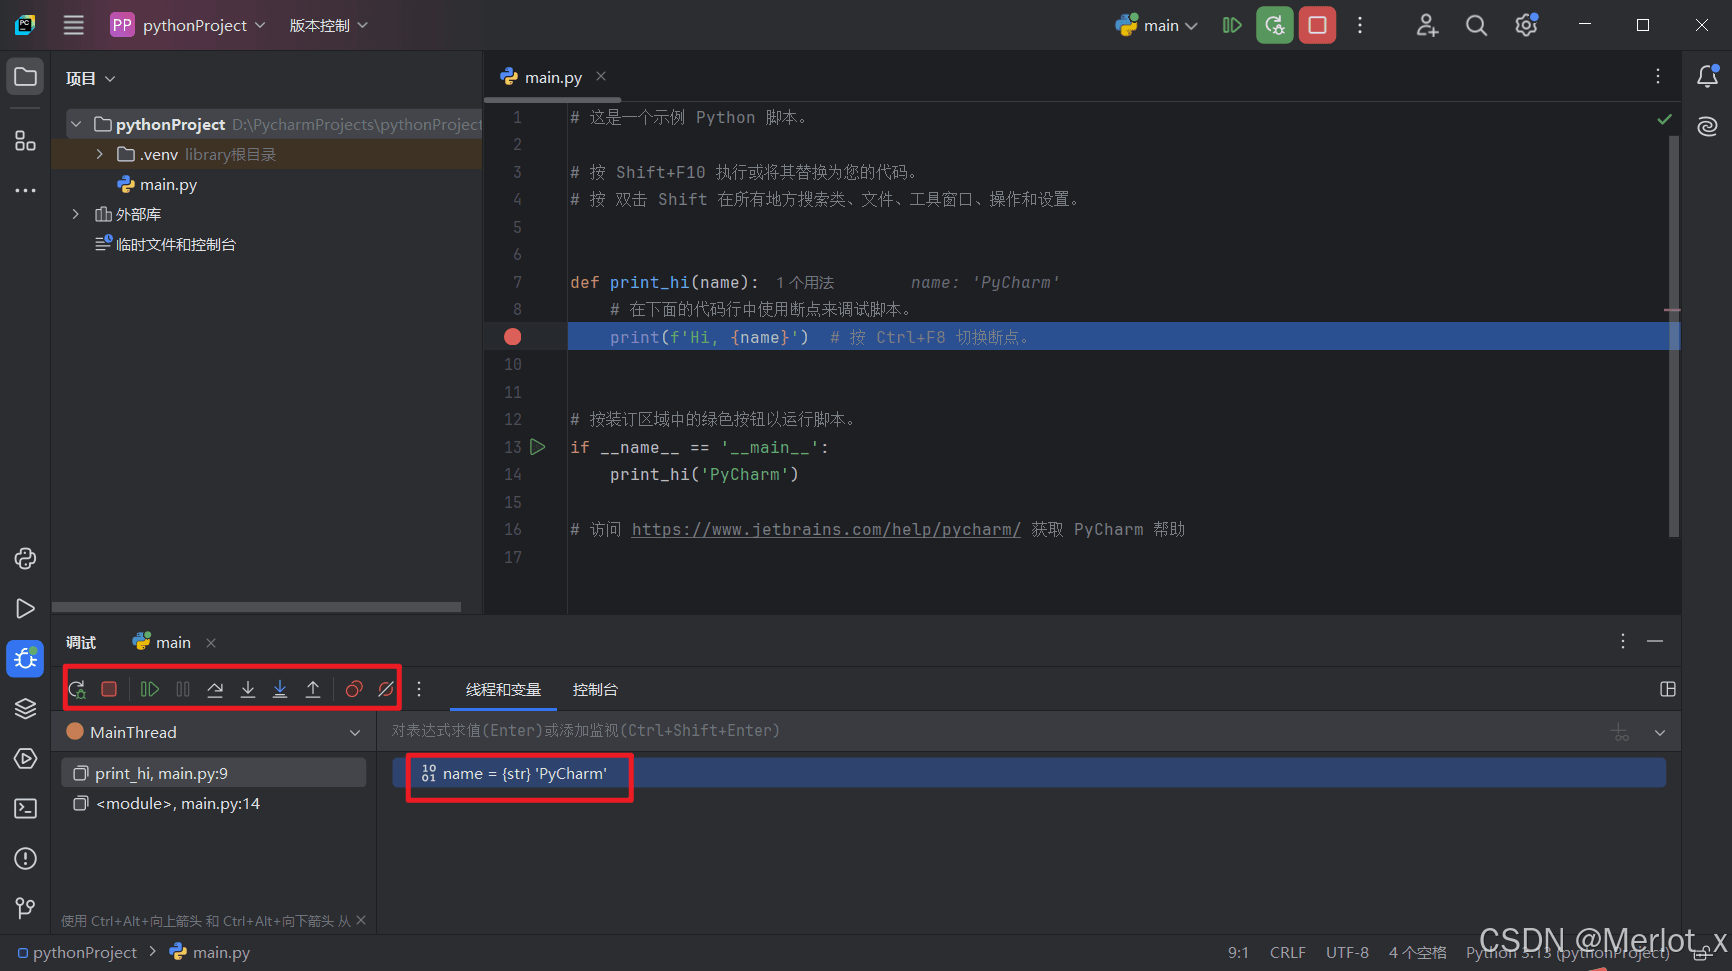This screenshot has width=1732, height=971.
Task: Open the jetbrains.com help link
Action: point(826,529)
